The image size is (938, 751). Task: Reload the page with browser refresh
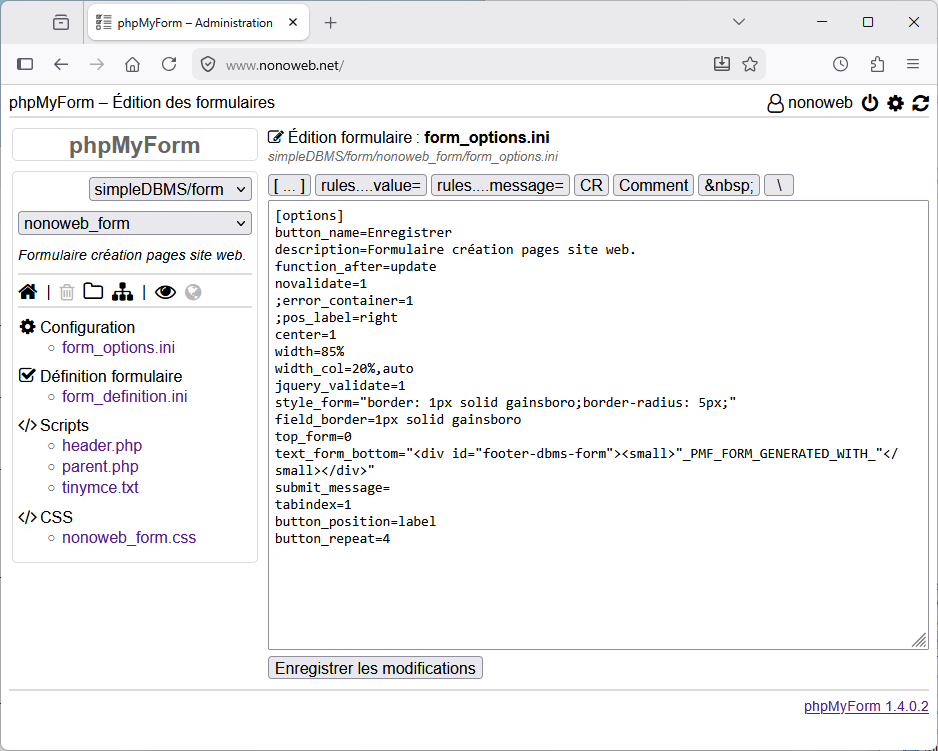point(169,64)
